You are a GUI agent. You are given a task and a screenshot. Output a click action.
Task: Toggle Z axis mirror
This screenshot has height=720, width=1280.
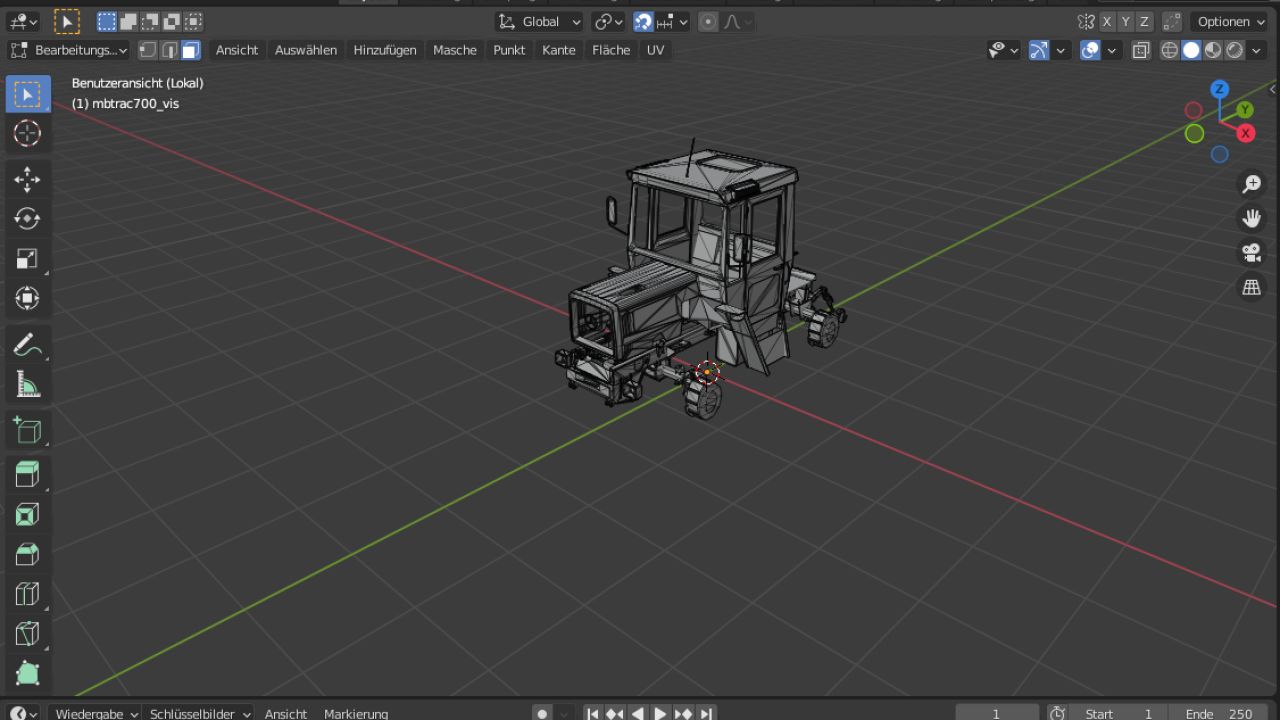coord(1145,21)
